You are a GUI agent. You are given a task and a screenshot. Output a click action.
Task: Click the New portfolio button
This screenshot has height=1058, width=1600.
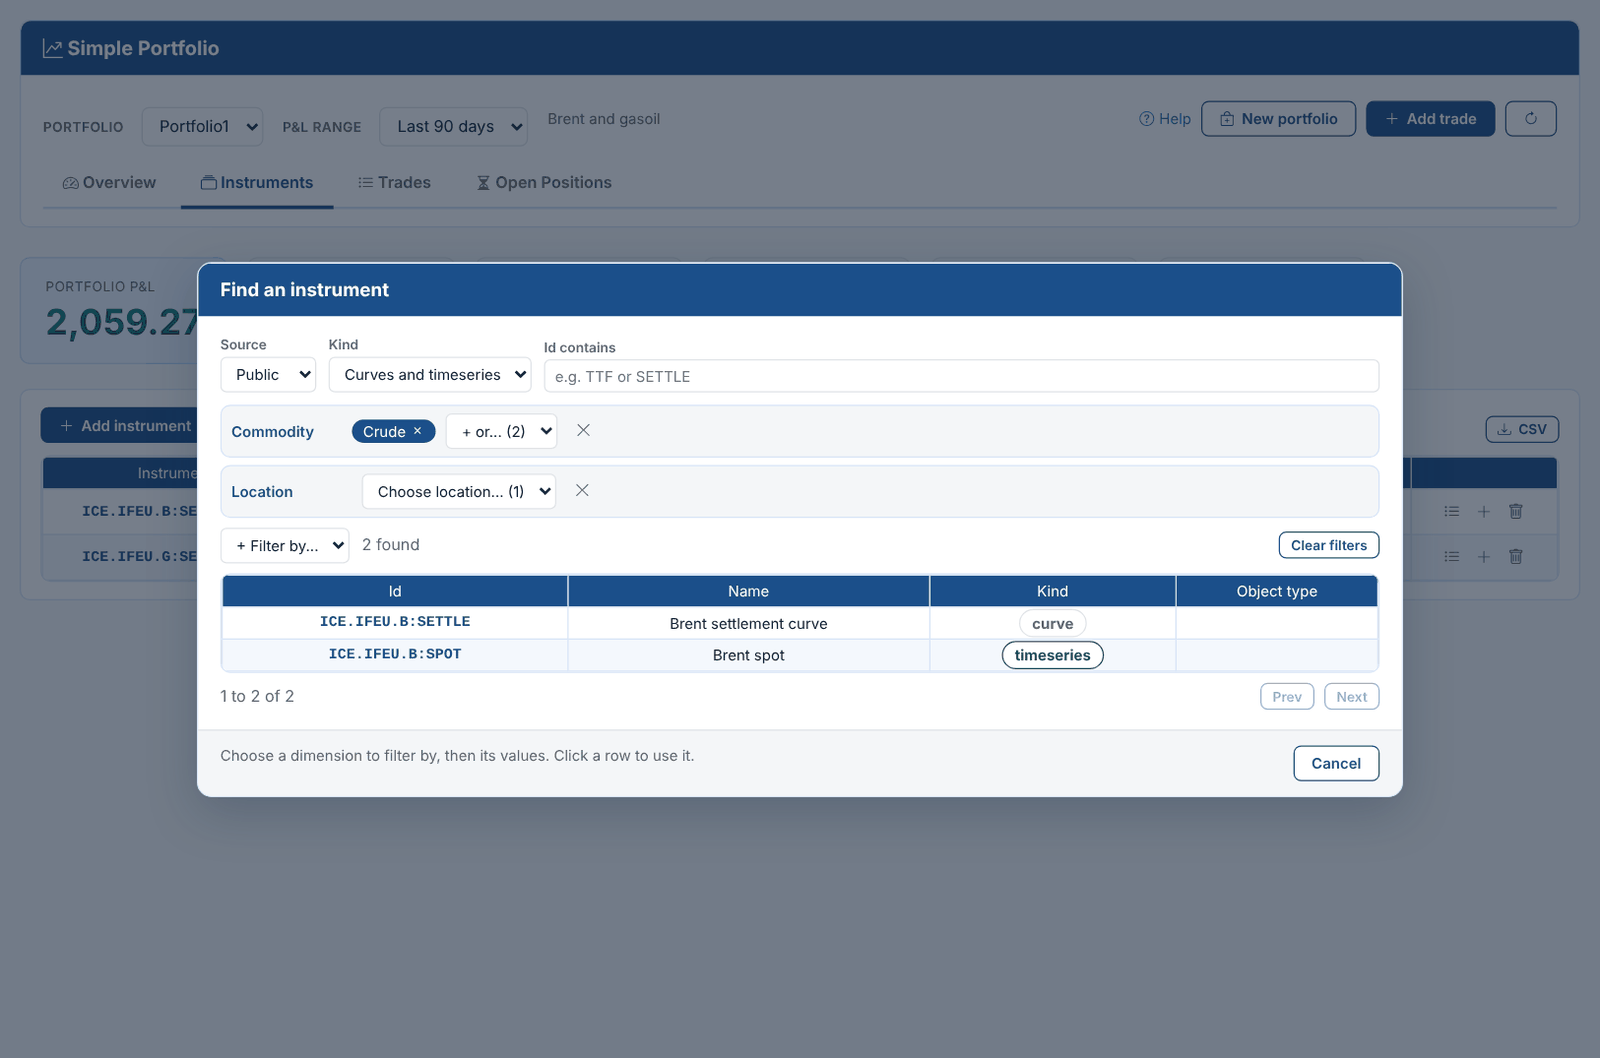coord(1278,119)
